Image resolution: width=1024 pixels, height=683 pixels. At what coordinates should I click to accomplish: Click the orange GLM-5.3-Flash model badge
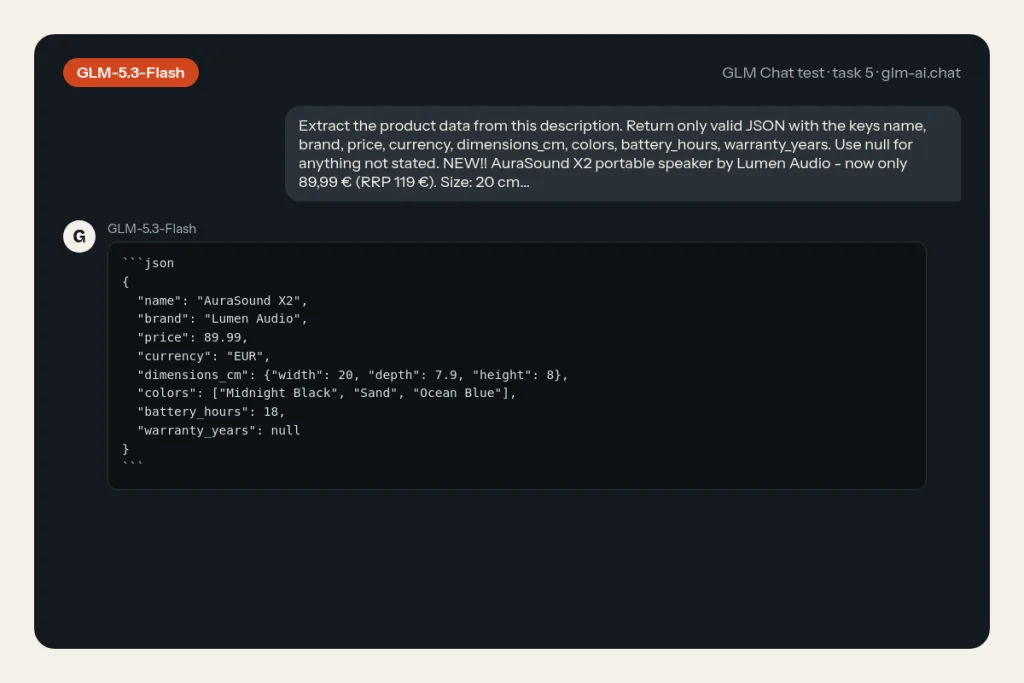[x=131, y=72]
